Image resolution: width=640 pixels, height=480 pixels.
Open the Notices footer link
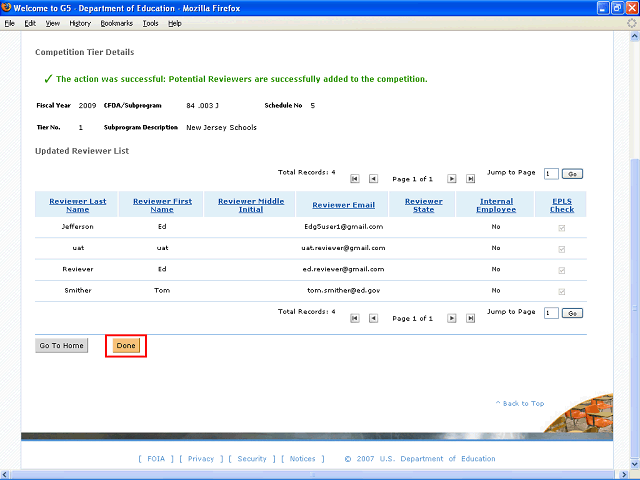pos(302,459)
